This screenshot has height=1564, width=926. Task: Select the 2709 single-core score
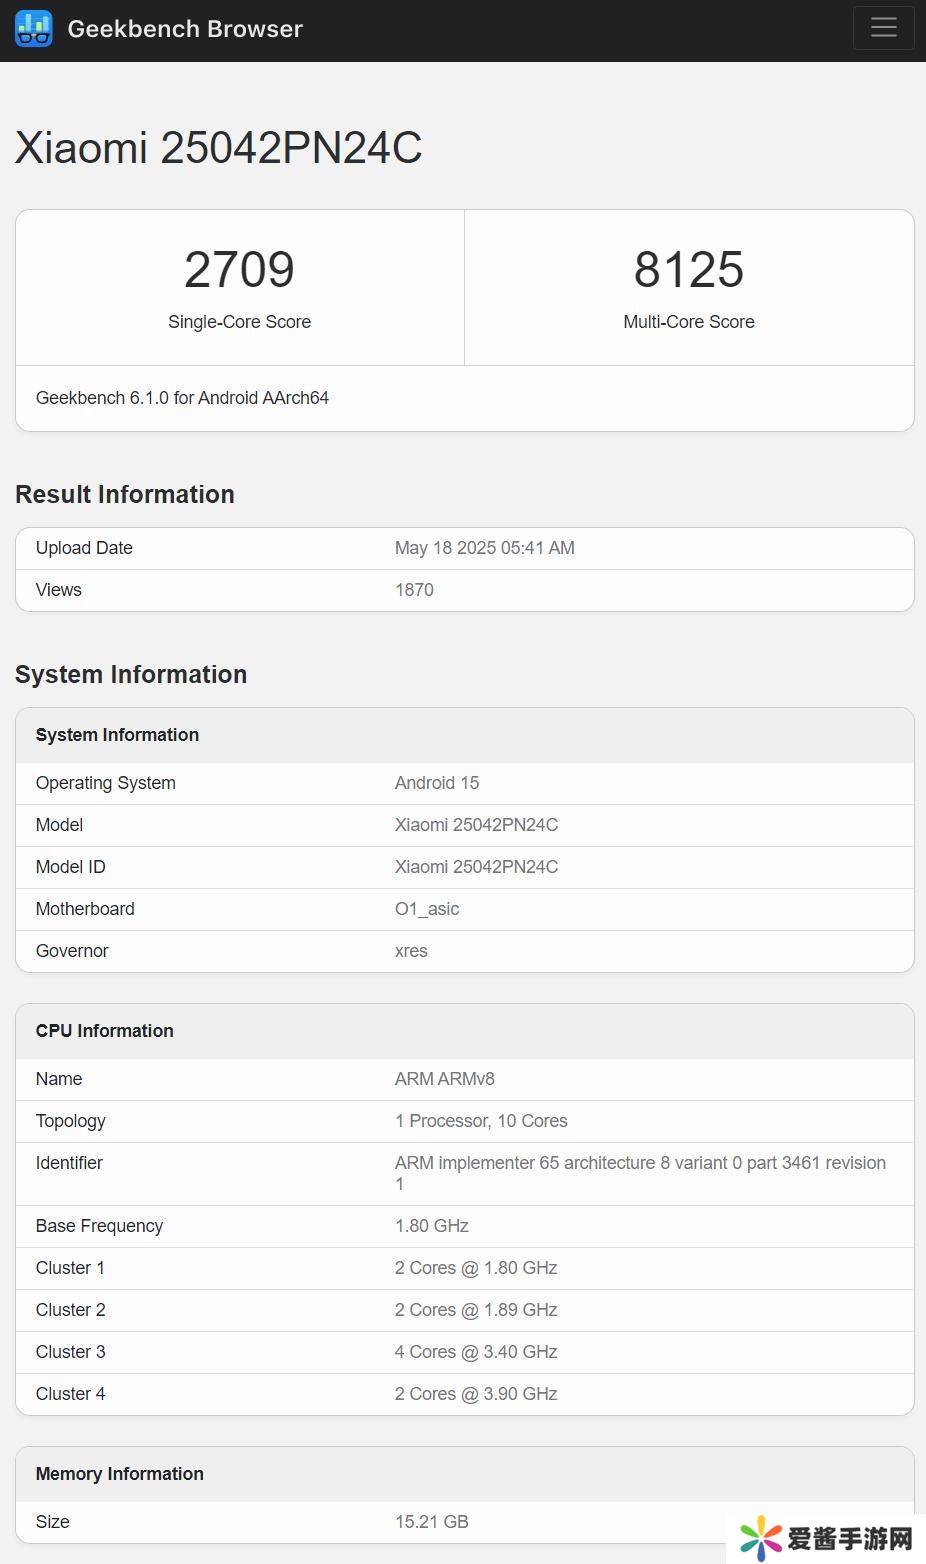(239, 270)
